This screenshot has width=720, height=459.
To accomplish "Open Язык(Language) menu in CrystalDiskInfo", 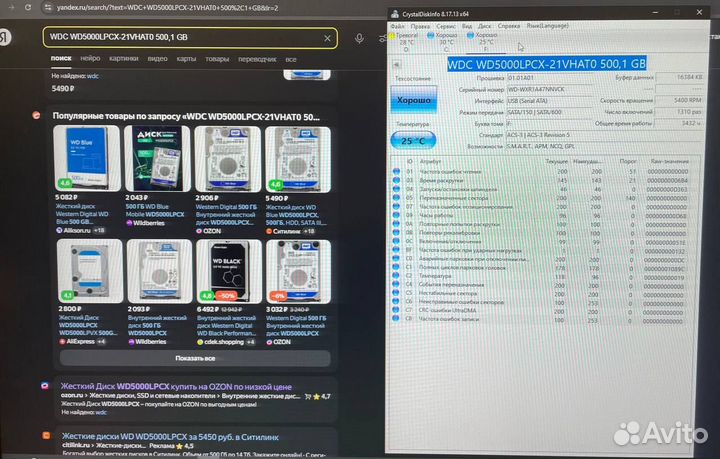I will click(x=547, y=26).
